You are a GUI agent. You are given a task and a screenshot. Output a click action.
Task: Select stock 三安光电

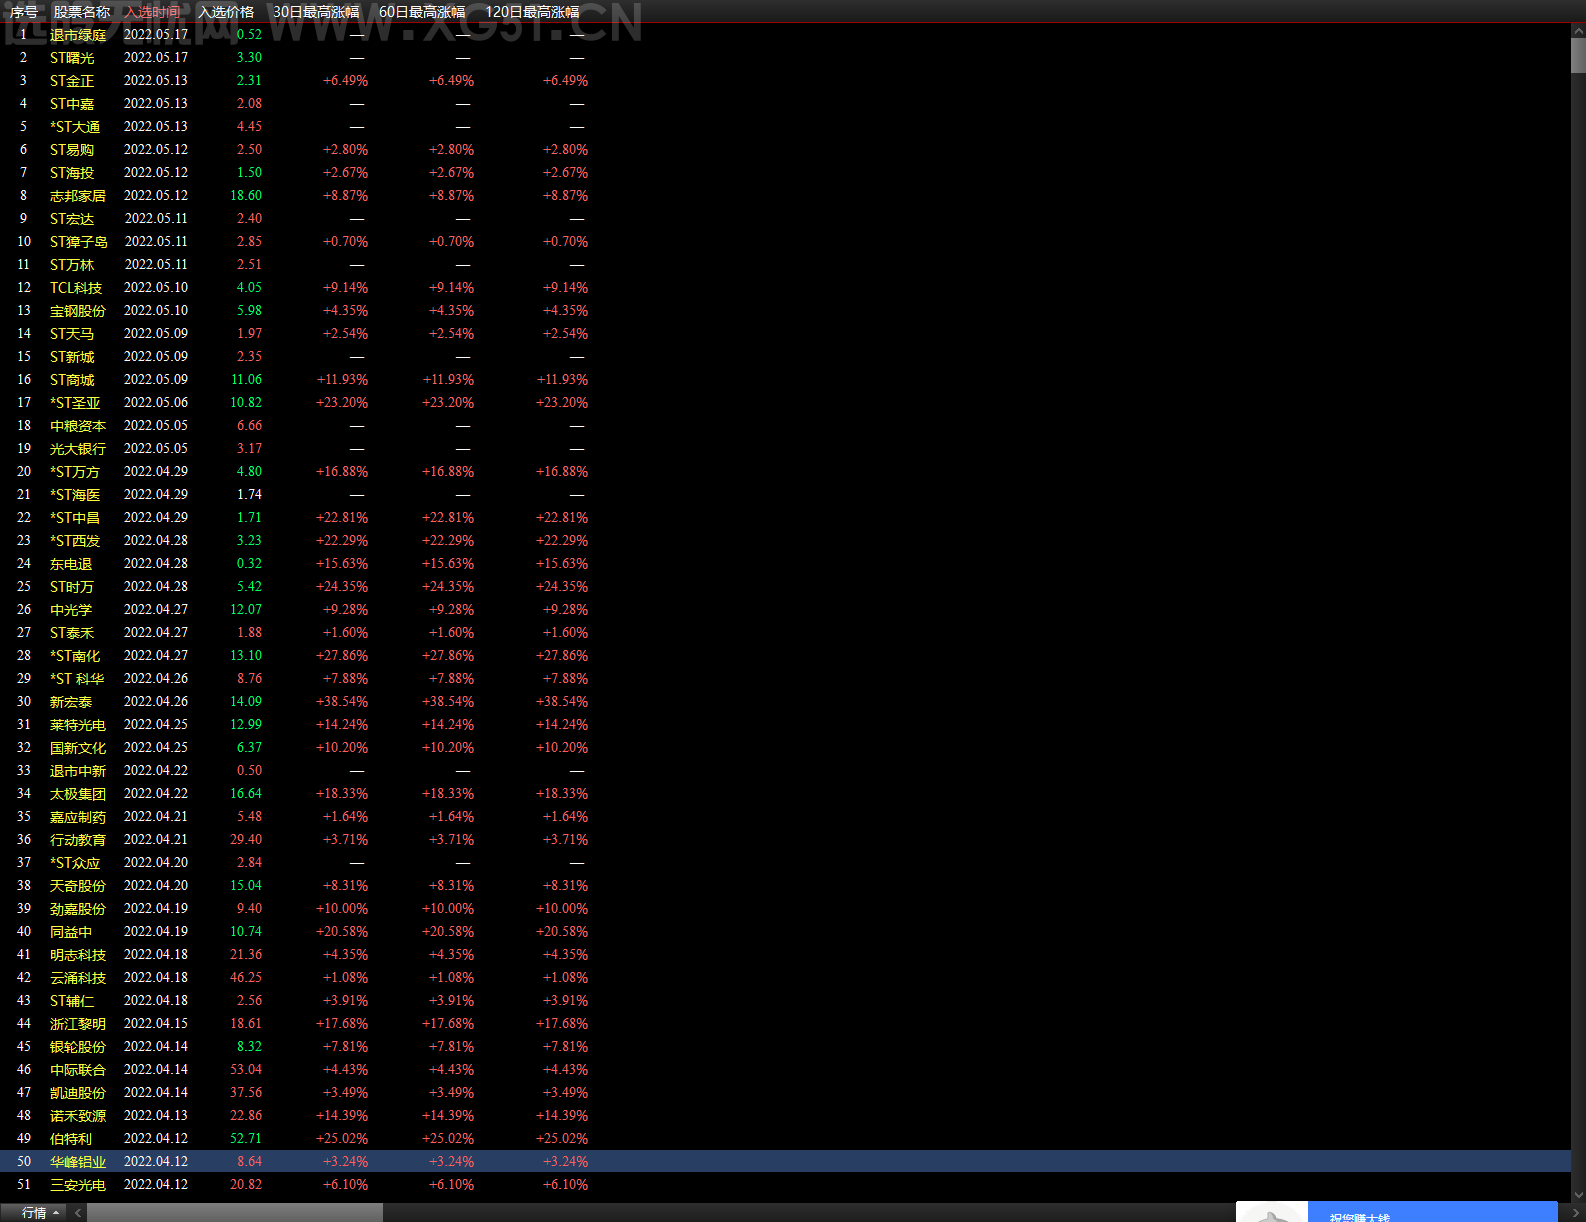(78, 1185)
